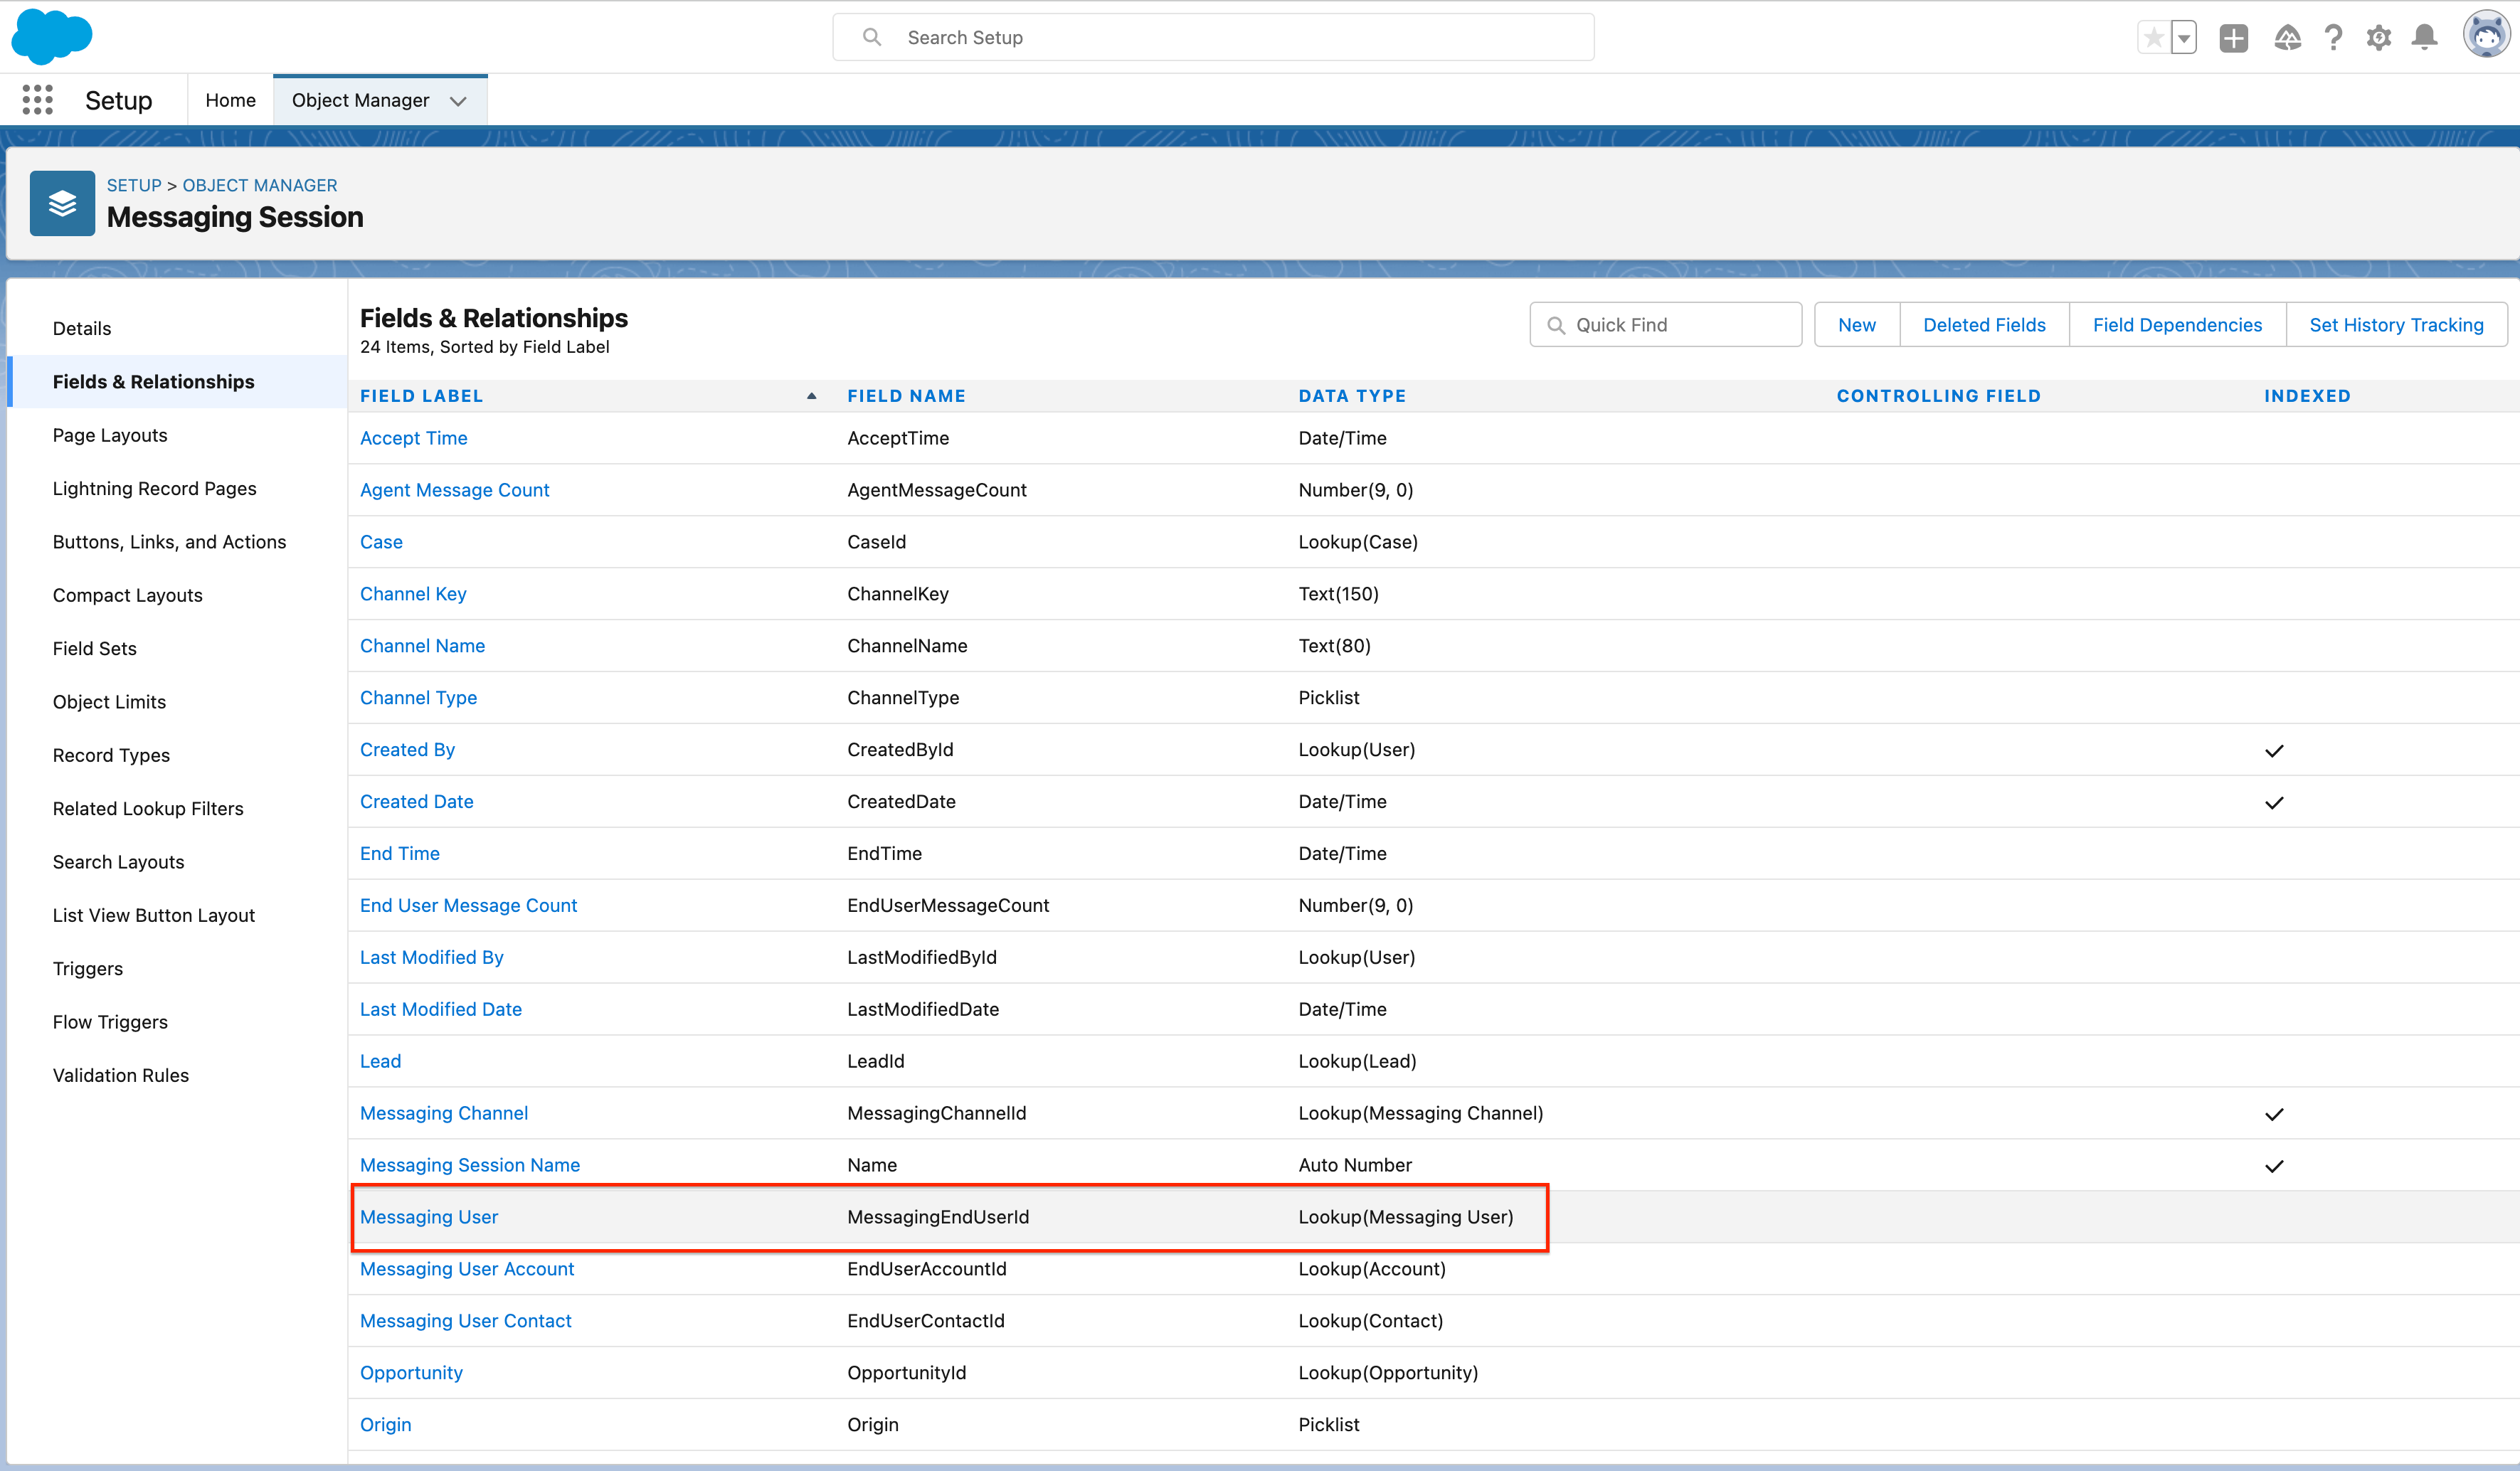Open Object Limits
2520x1471 pixels.
(x=109, y=702)
